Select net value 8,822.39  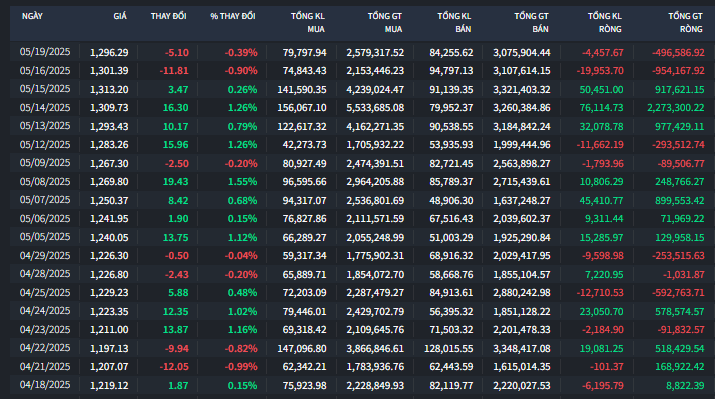(685, 385)
